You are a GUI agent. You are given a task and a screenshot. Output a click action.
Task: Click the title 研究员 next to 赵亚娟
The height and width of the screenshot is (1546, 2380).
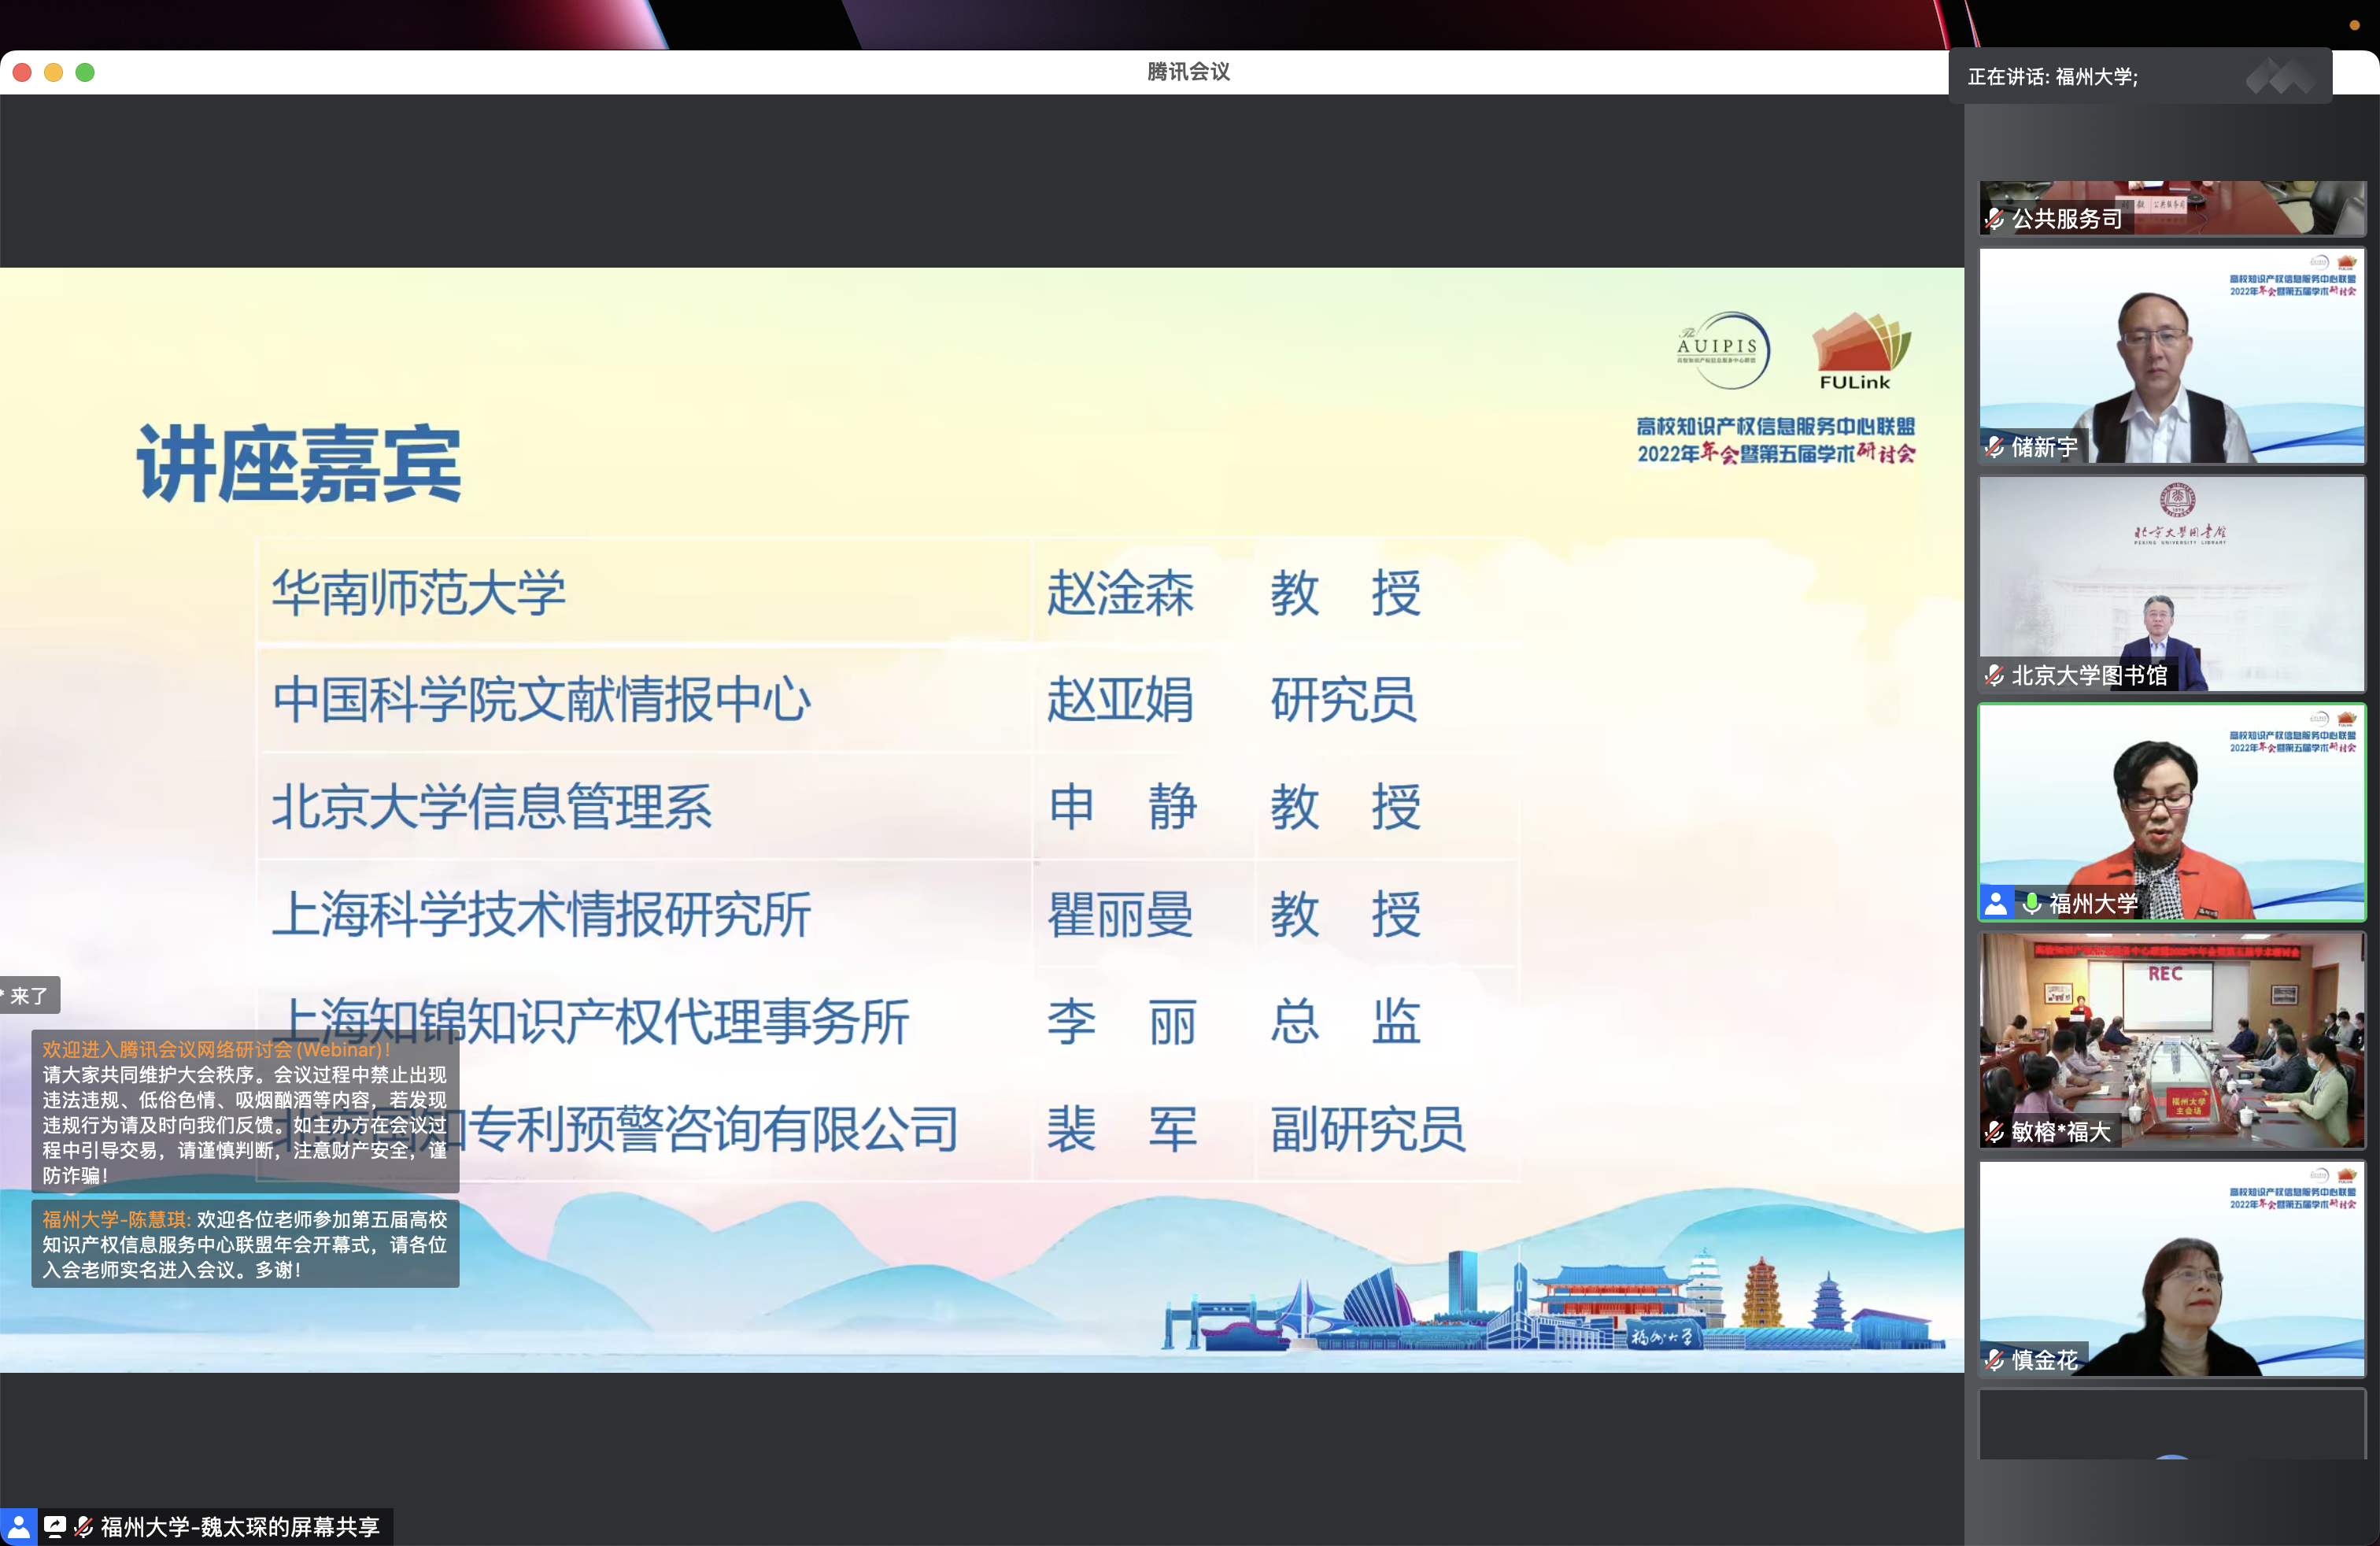pyautogui.click(x=1343, y=700)
